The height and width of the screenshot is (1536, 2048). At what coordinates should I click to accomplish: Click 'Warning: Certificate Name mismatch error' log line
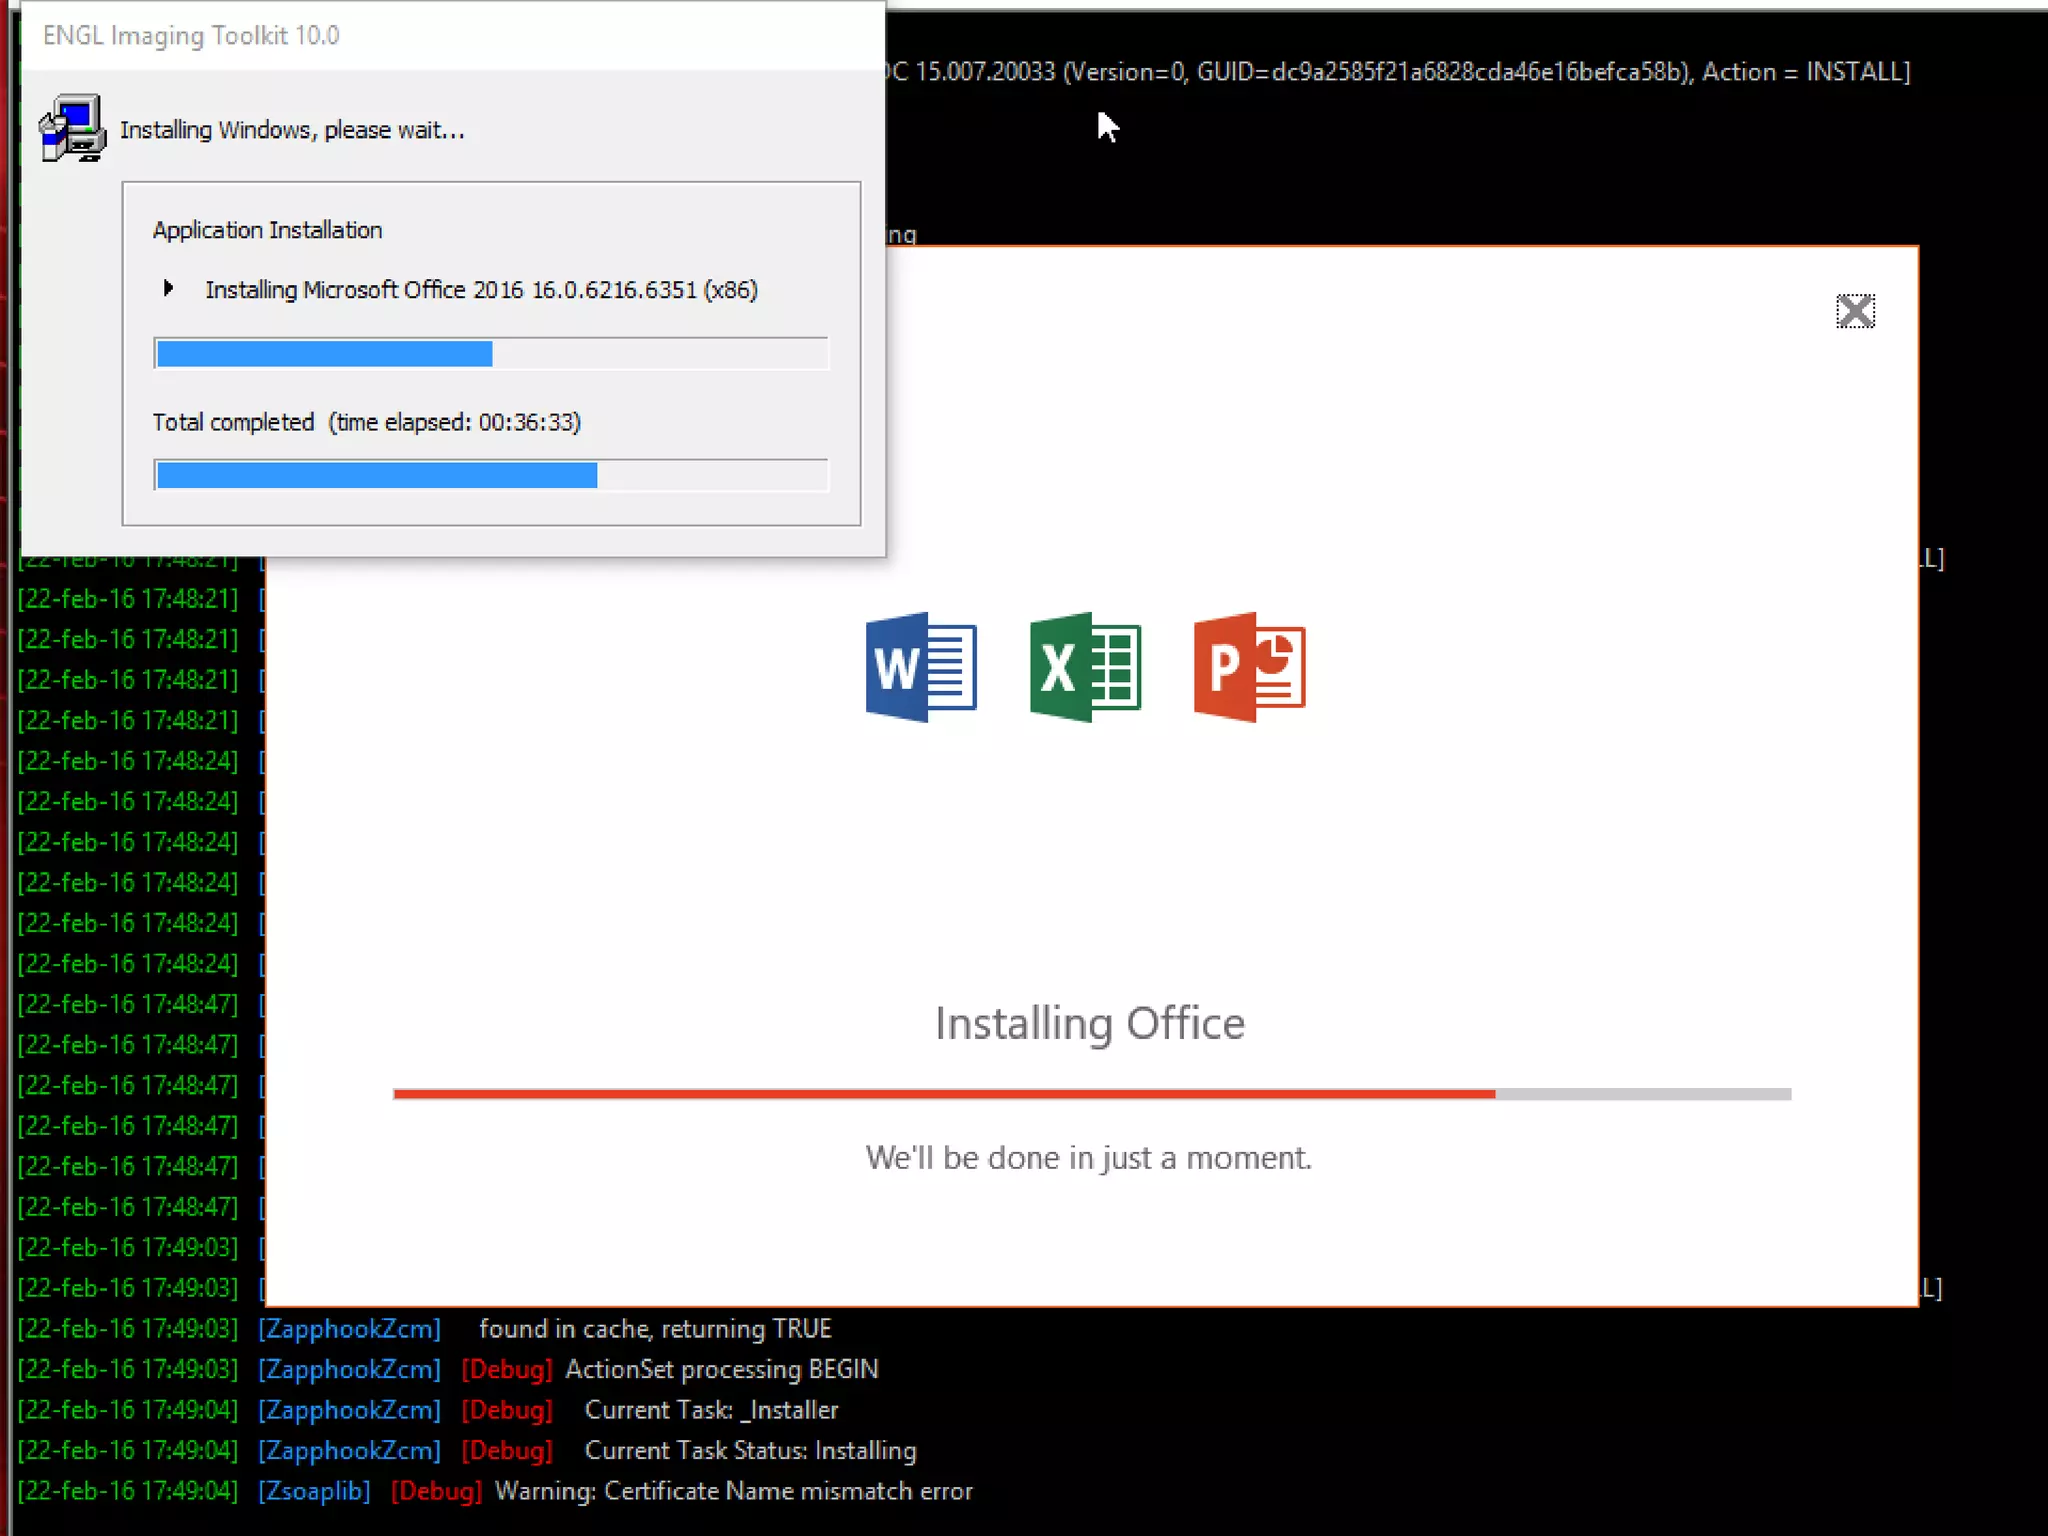point(733,1492)
